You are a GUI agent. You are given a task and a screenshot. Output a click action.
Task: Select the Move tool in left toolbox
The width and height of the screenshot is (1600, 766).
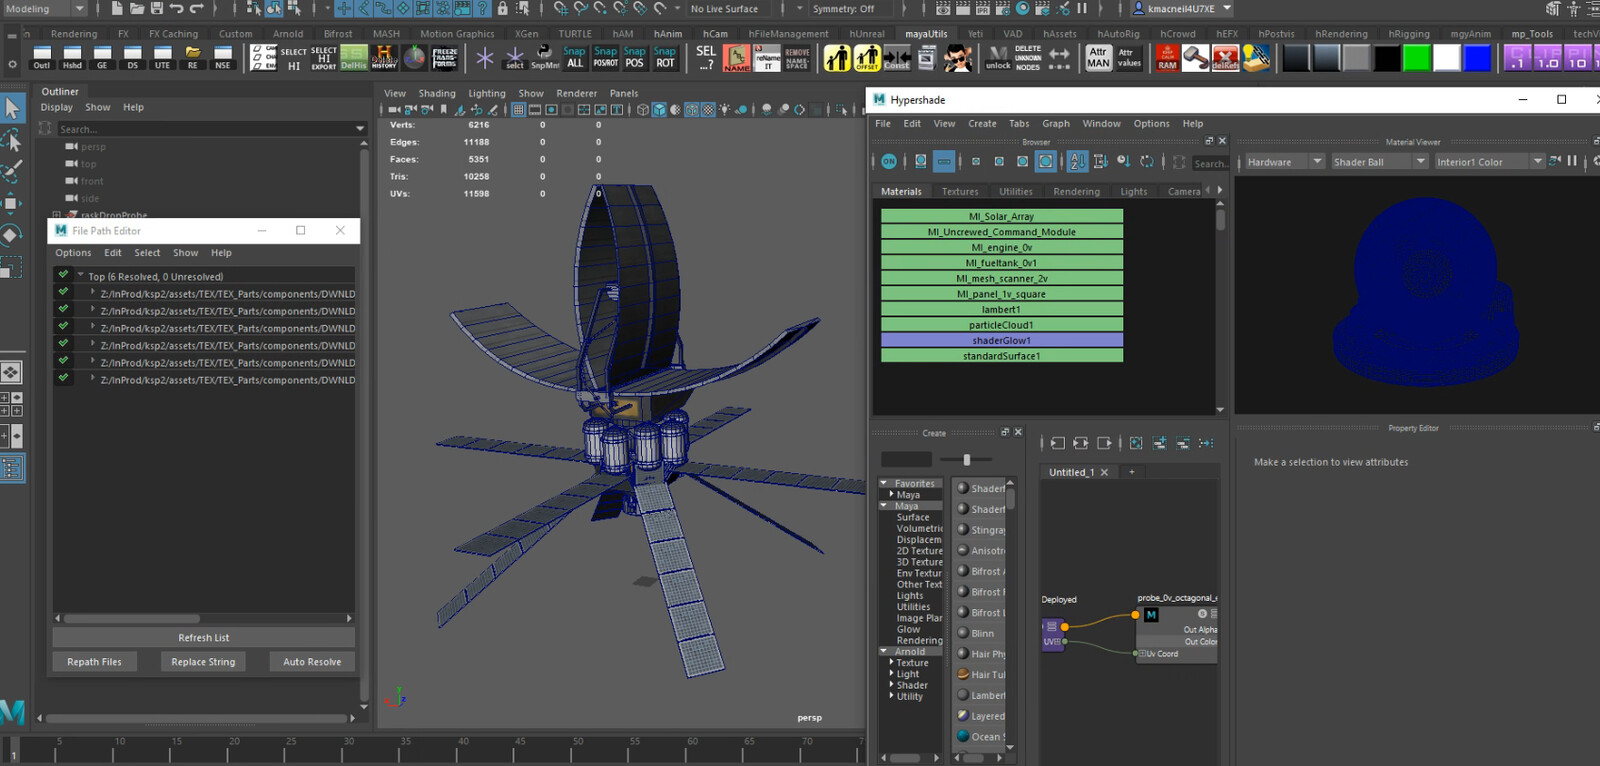[x=12, y=203]
